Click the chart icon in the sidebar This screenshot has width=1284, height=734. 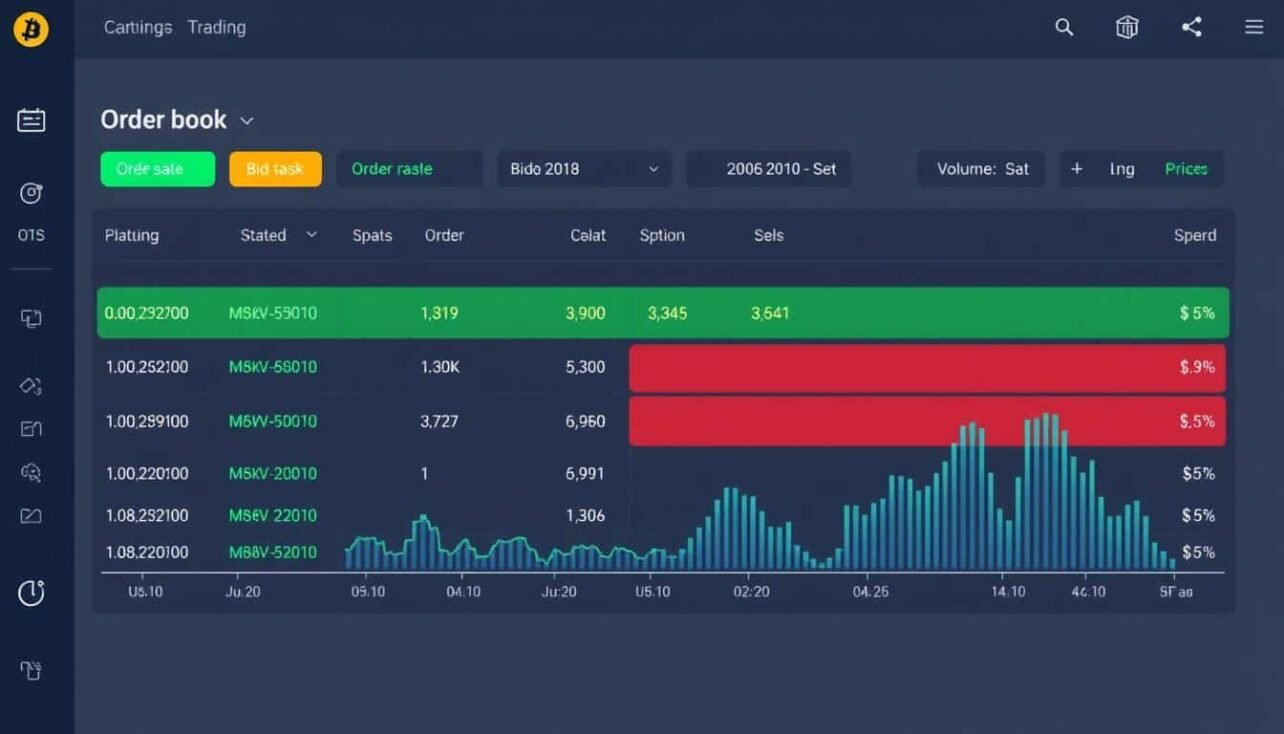(x=30, y=516)
